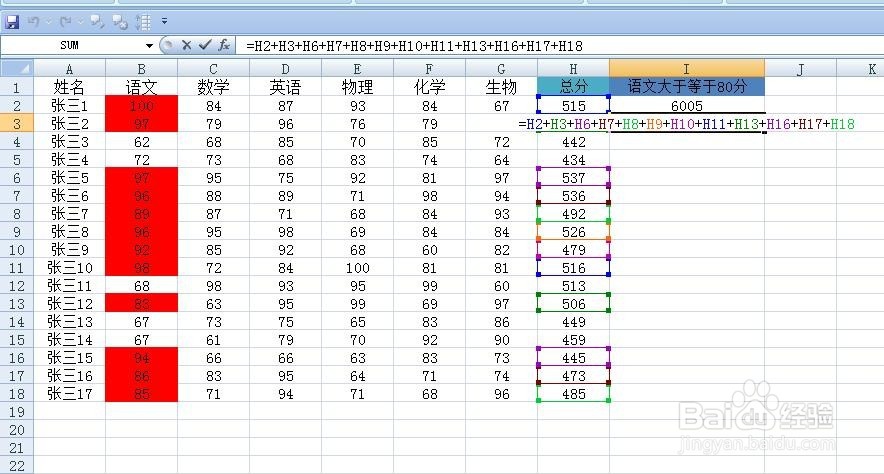Click header cell 化学
The width and height of the screenshot is (884, 474).
pyautogui.click(x=430, y=87)
